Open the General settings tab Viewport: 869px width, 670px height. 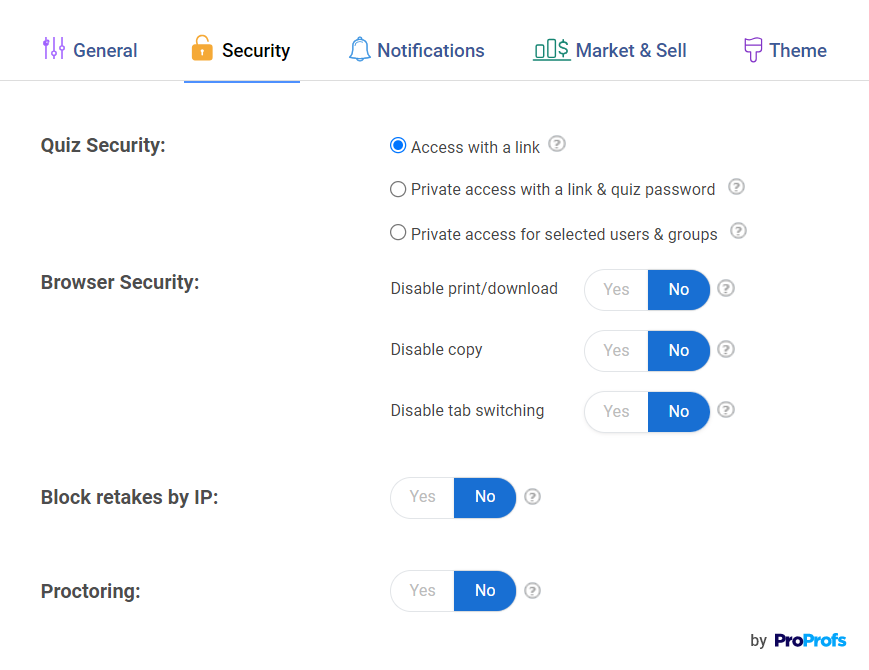pos(90,50)
